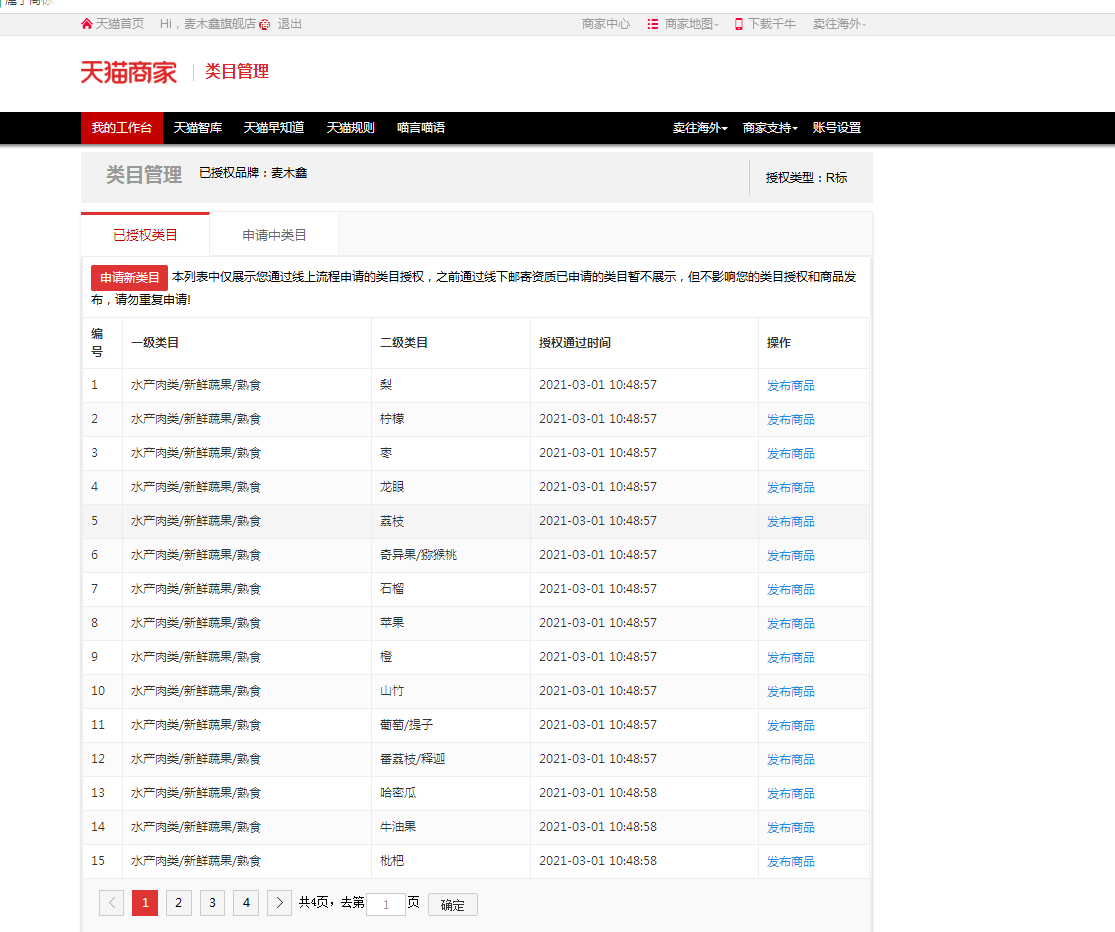Expand 卖往海外 menu in black navigation

pos(700,128)
